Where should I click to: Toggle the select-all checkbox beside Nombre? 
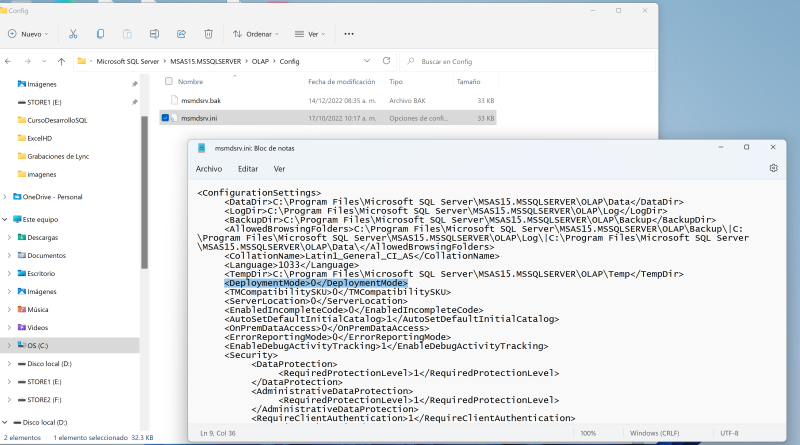(x=166, y=81)
